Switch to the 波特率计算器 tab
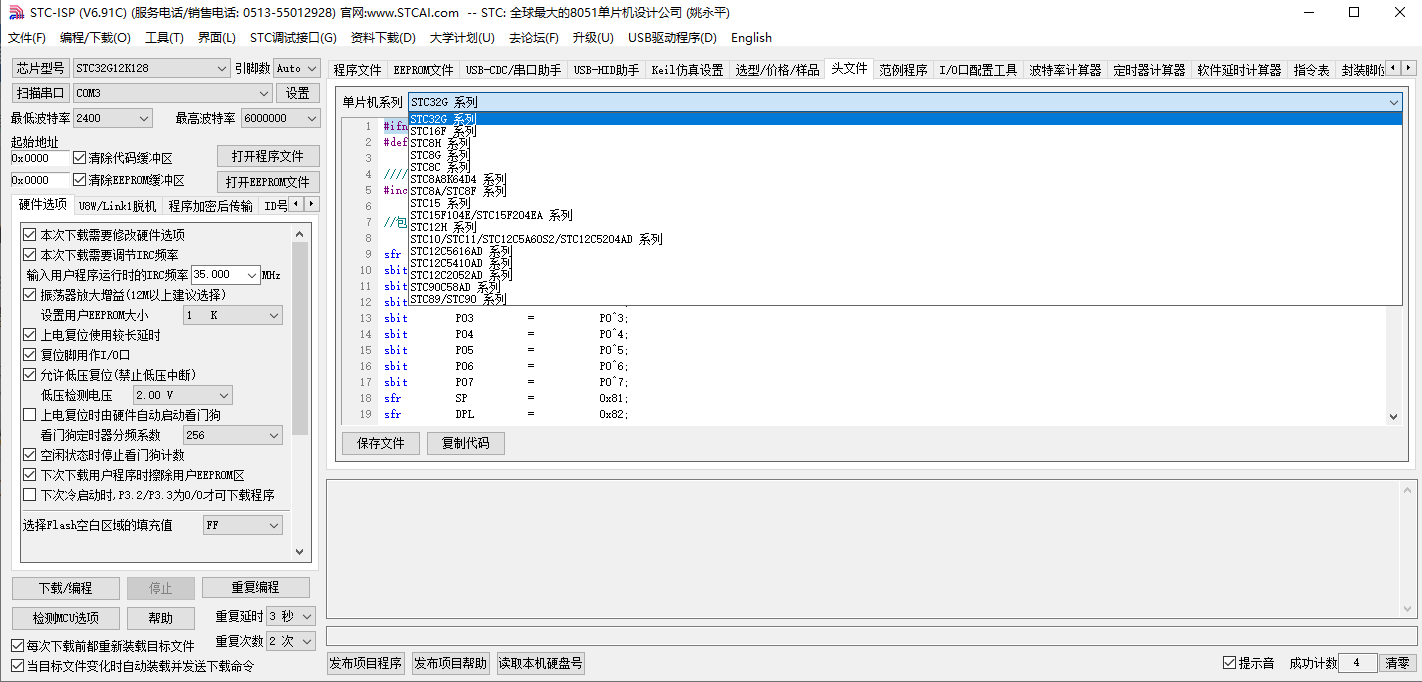1422x682 pixels. pyautogui.click(x=1065, y=70)
